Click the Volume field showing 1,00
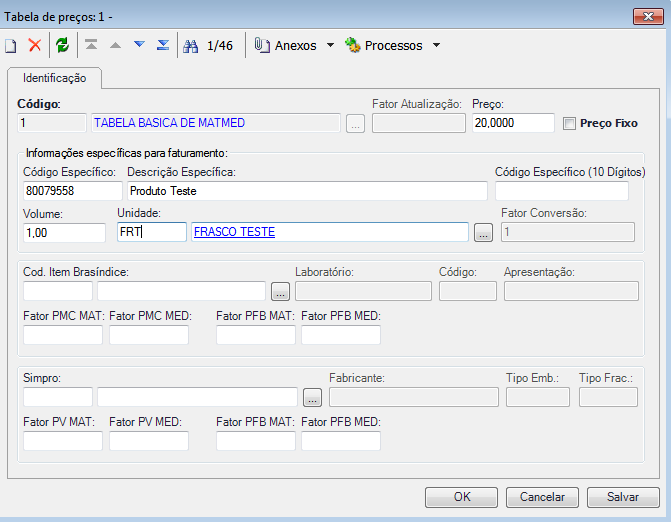The image size is (671, 522). tap(64, 233)
